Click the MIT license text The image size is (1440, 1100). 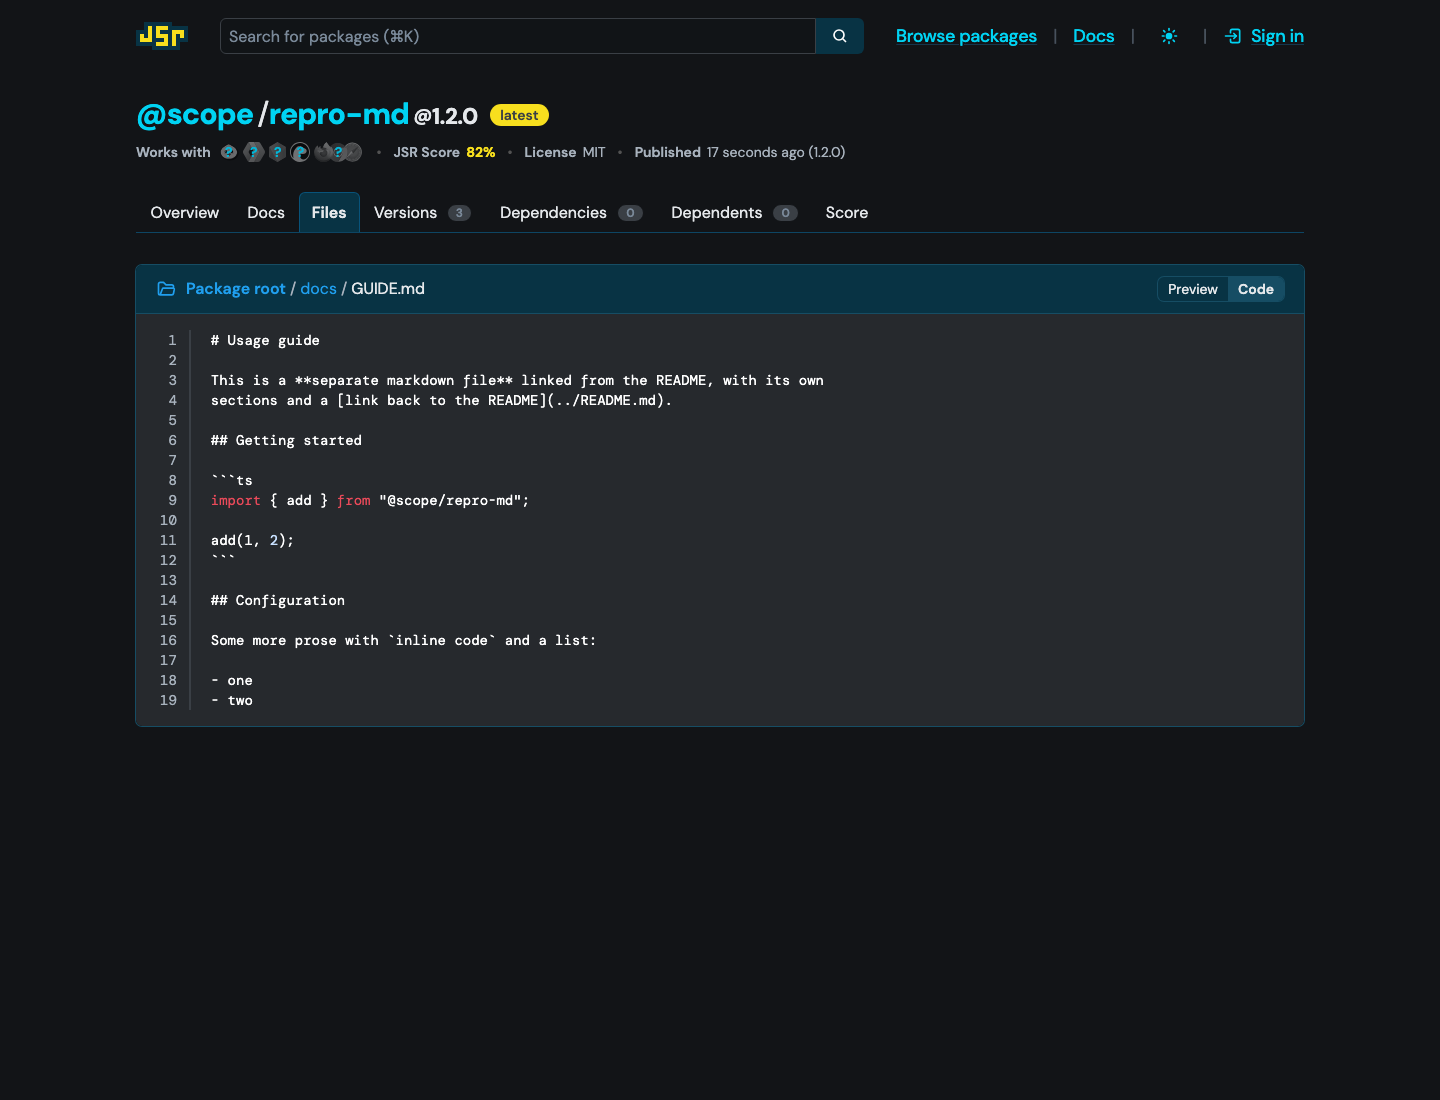[x=594, y=152]
